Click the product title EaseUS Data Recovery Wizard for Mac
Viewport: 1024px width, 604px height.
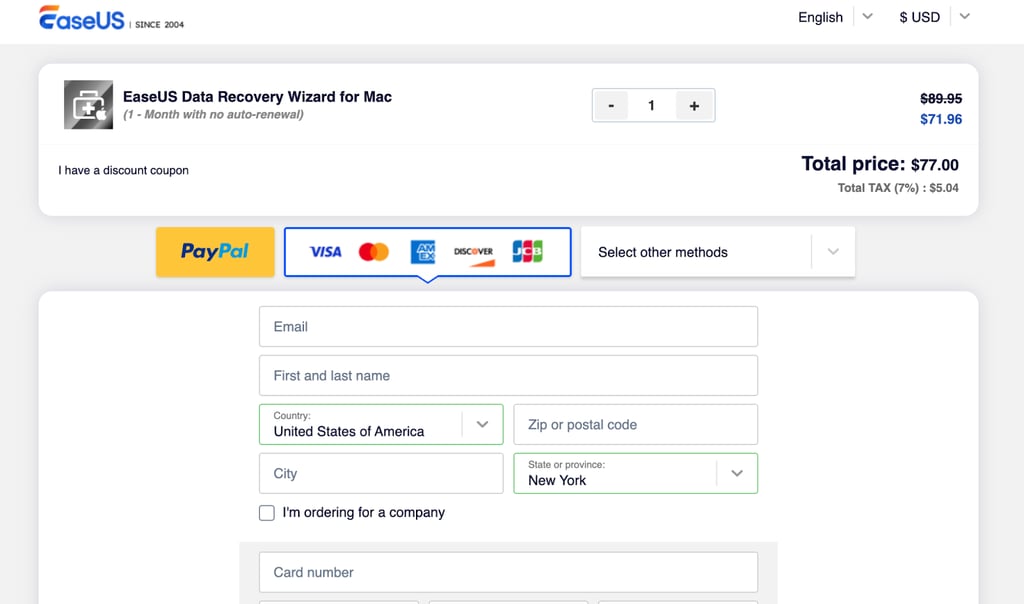[257, 97]
